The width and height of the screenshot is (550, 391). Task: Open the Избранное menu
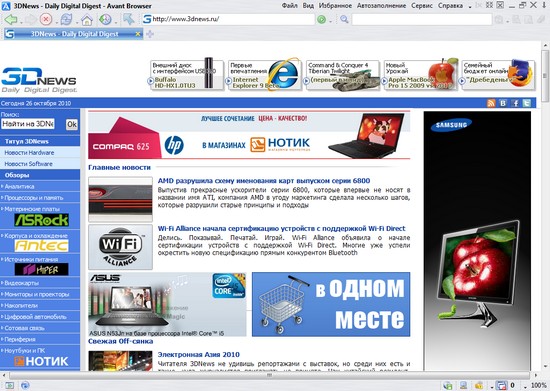point(335,6)
